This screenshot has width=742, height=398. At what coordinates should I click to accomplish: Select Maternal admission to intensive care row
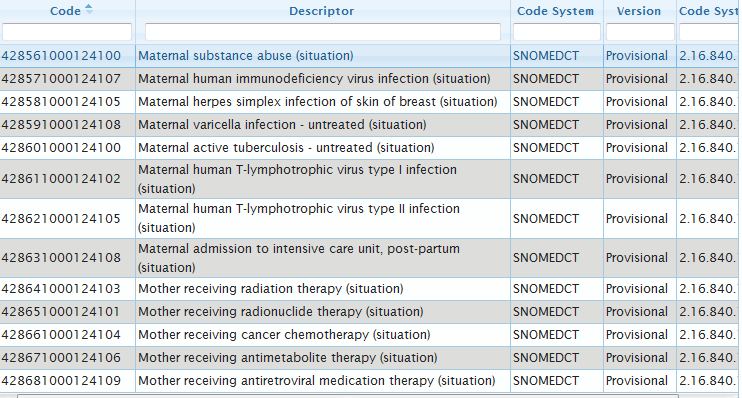pyautogui.click(x=369, y=258)
